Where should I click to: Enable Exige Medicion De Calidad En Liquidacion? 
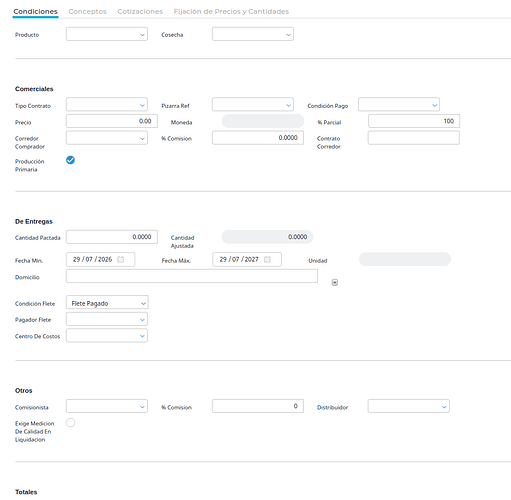(70, 423)
